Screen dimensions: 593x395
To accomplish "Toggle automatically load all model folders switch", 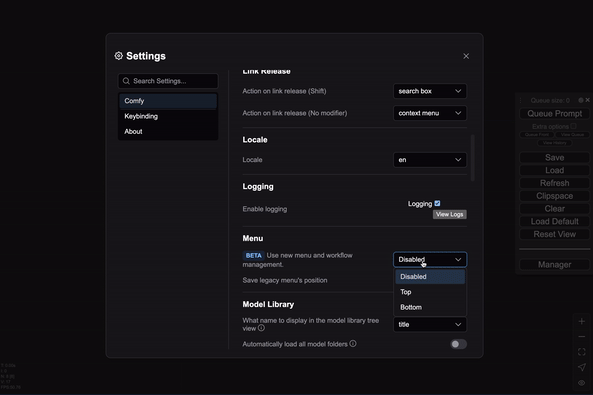I will click(x=458, y=344).
